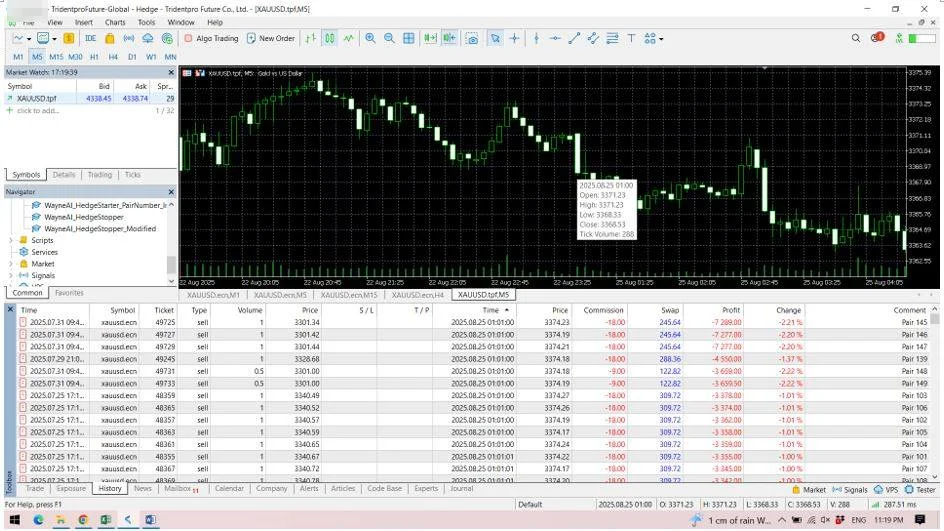The image size is (944, 531).
Task: Switch chart to candlesticks type
Action: 330,38
